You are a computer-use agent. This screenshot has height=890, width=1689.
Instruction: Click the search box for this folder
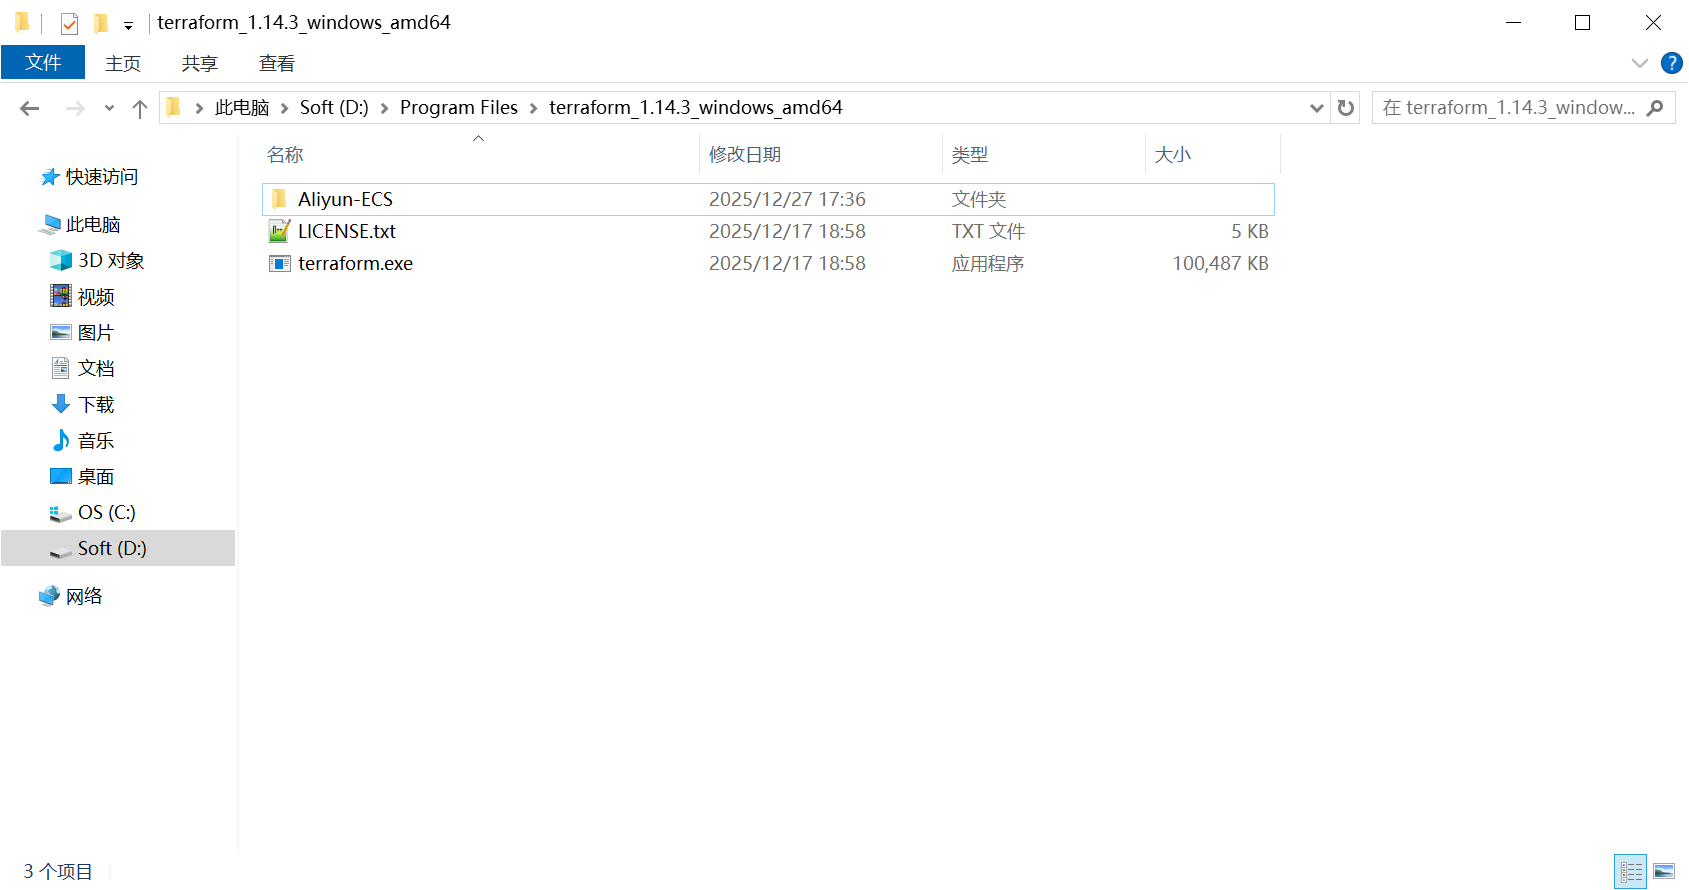coord(1510,107)
